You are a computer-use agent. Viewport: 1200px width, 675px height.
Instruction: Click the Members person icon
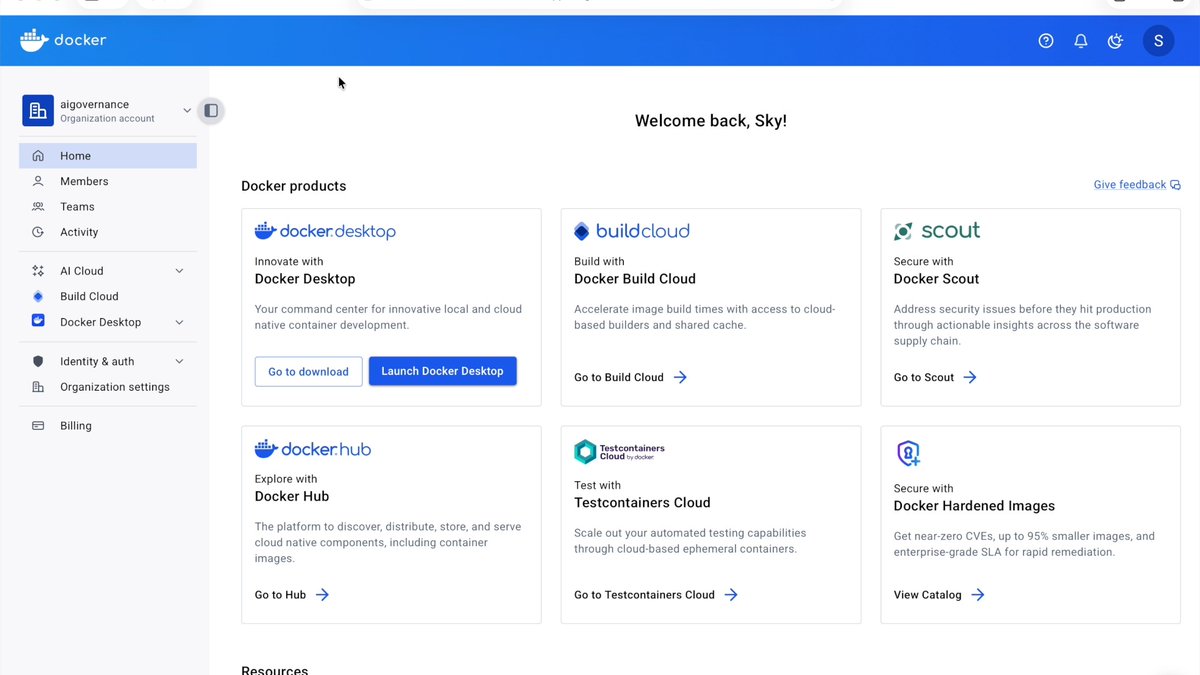(38, 181)
